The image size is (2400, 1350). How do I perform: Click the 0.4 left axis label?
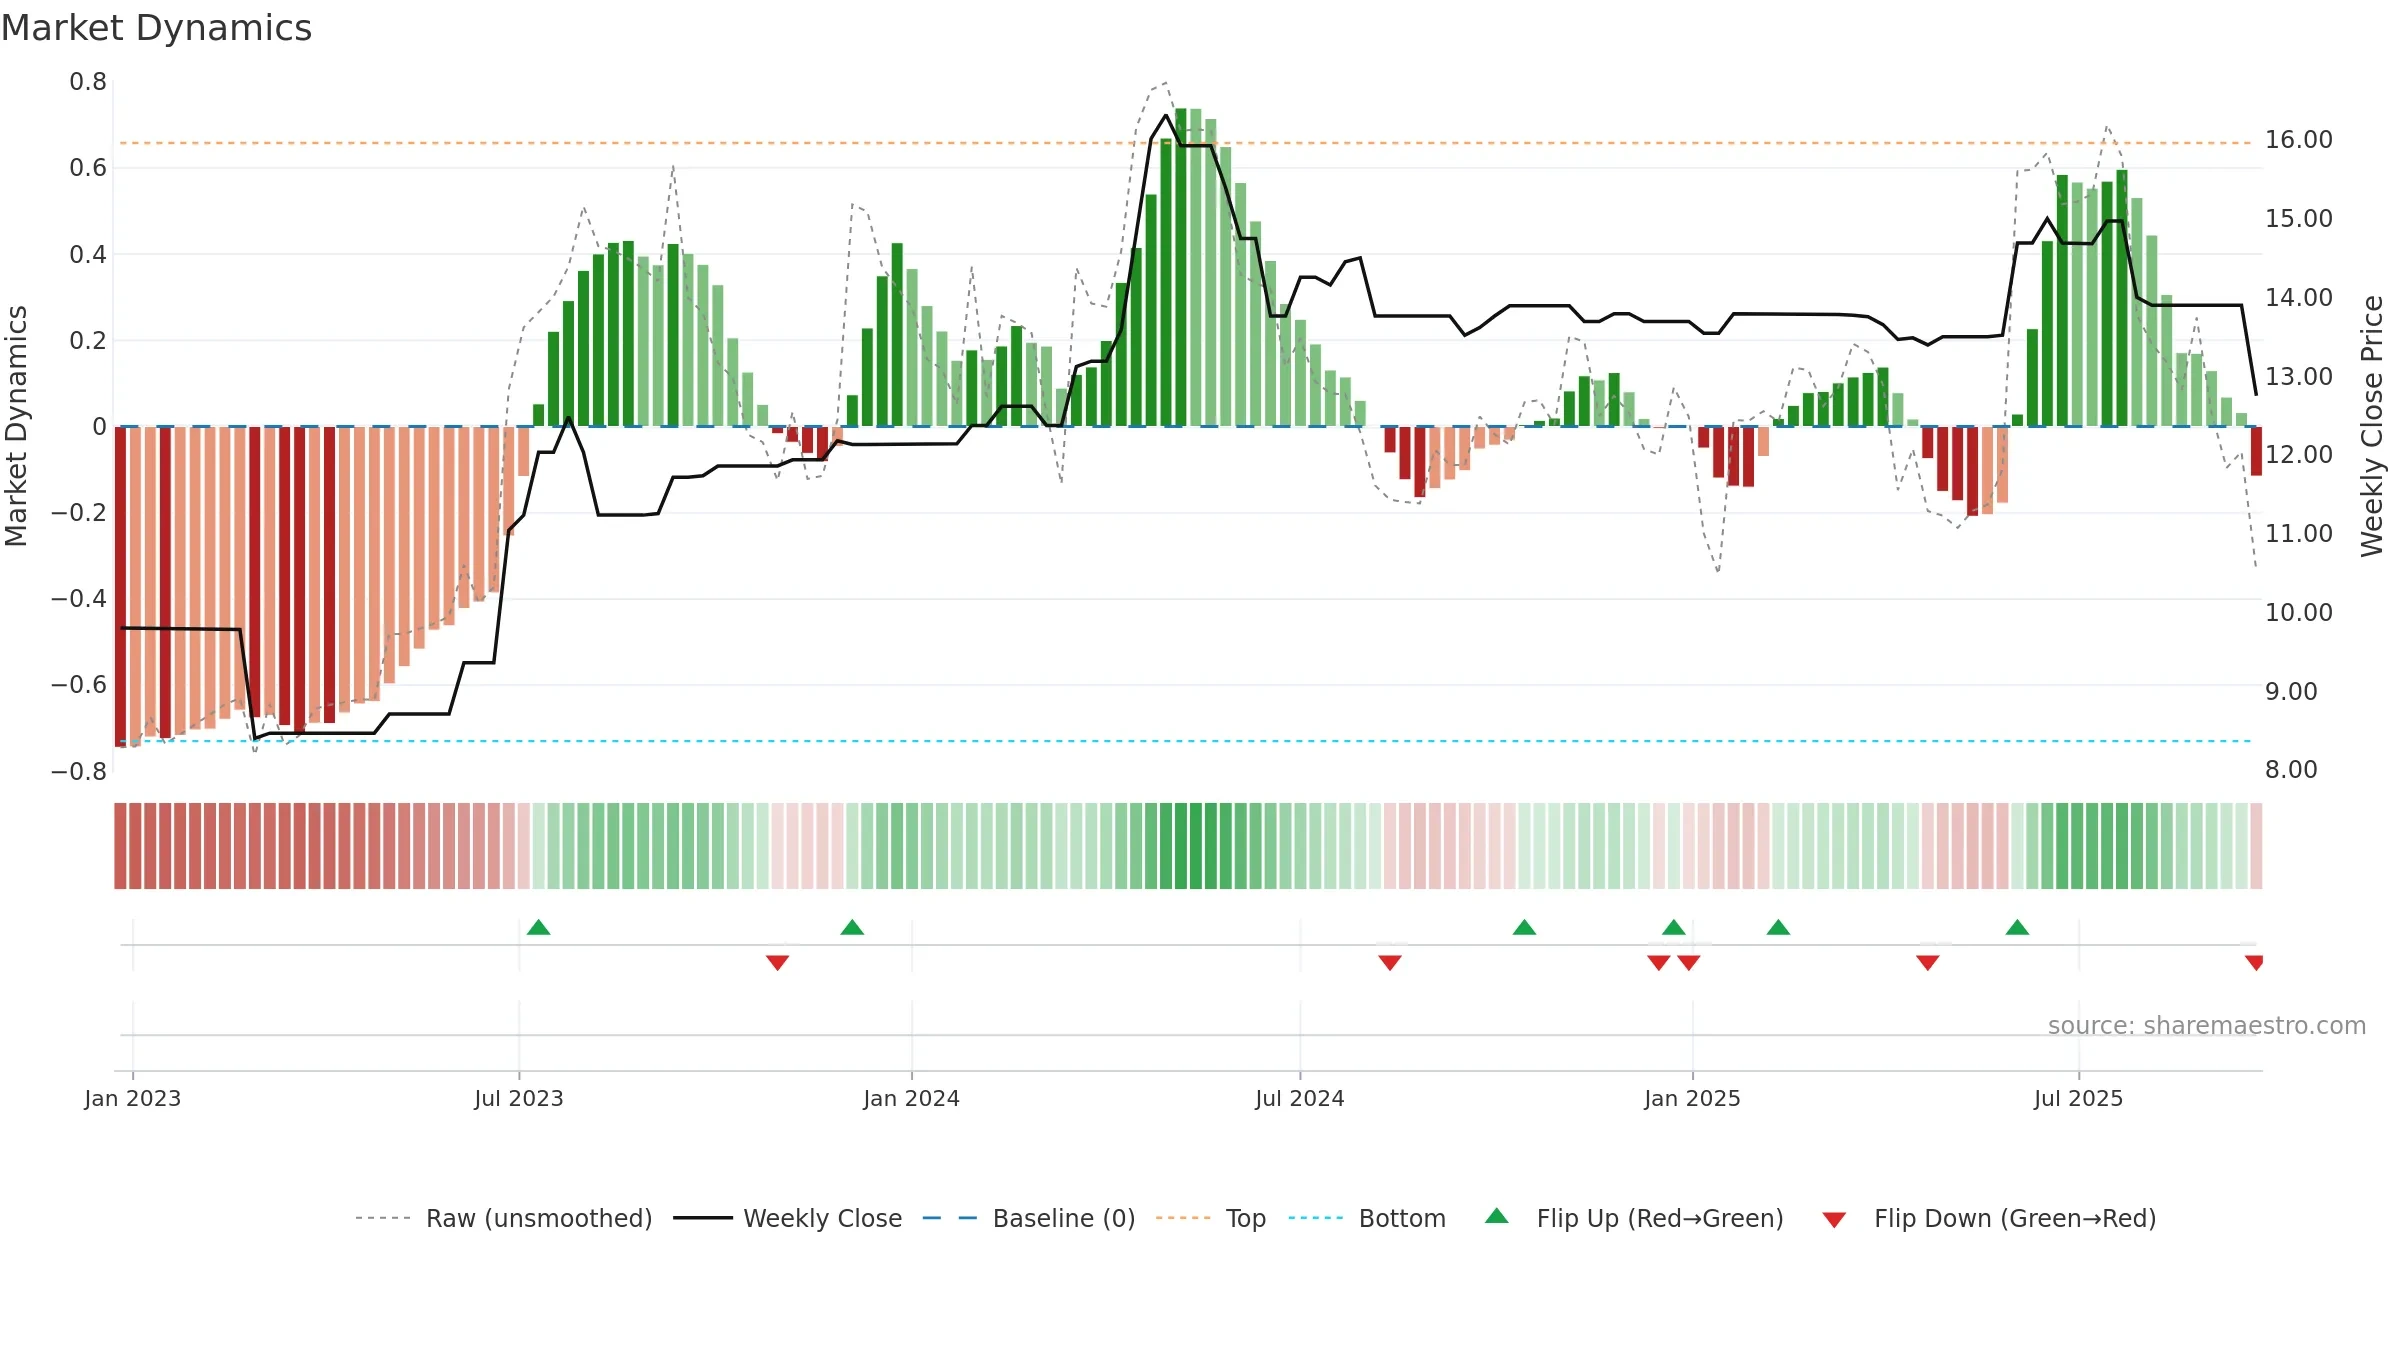click(x=88, y=254)
